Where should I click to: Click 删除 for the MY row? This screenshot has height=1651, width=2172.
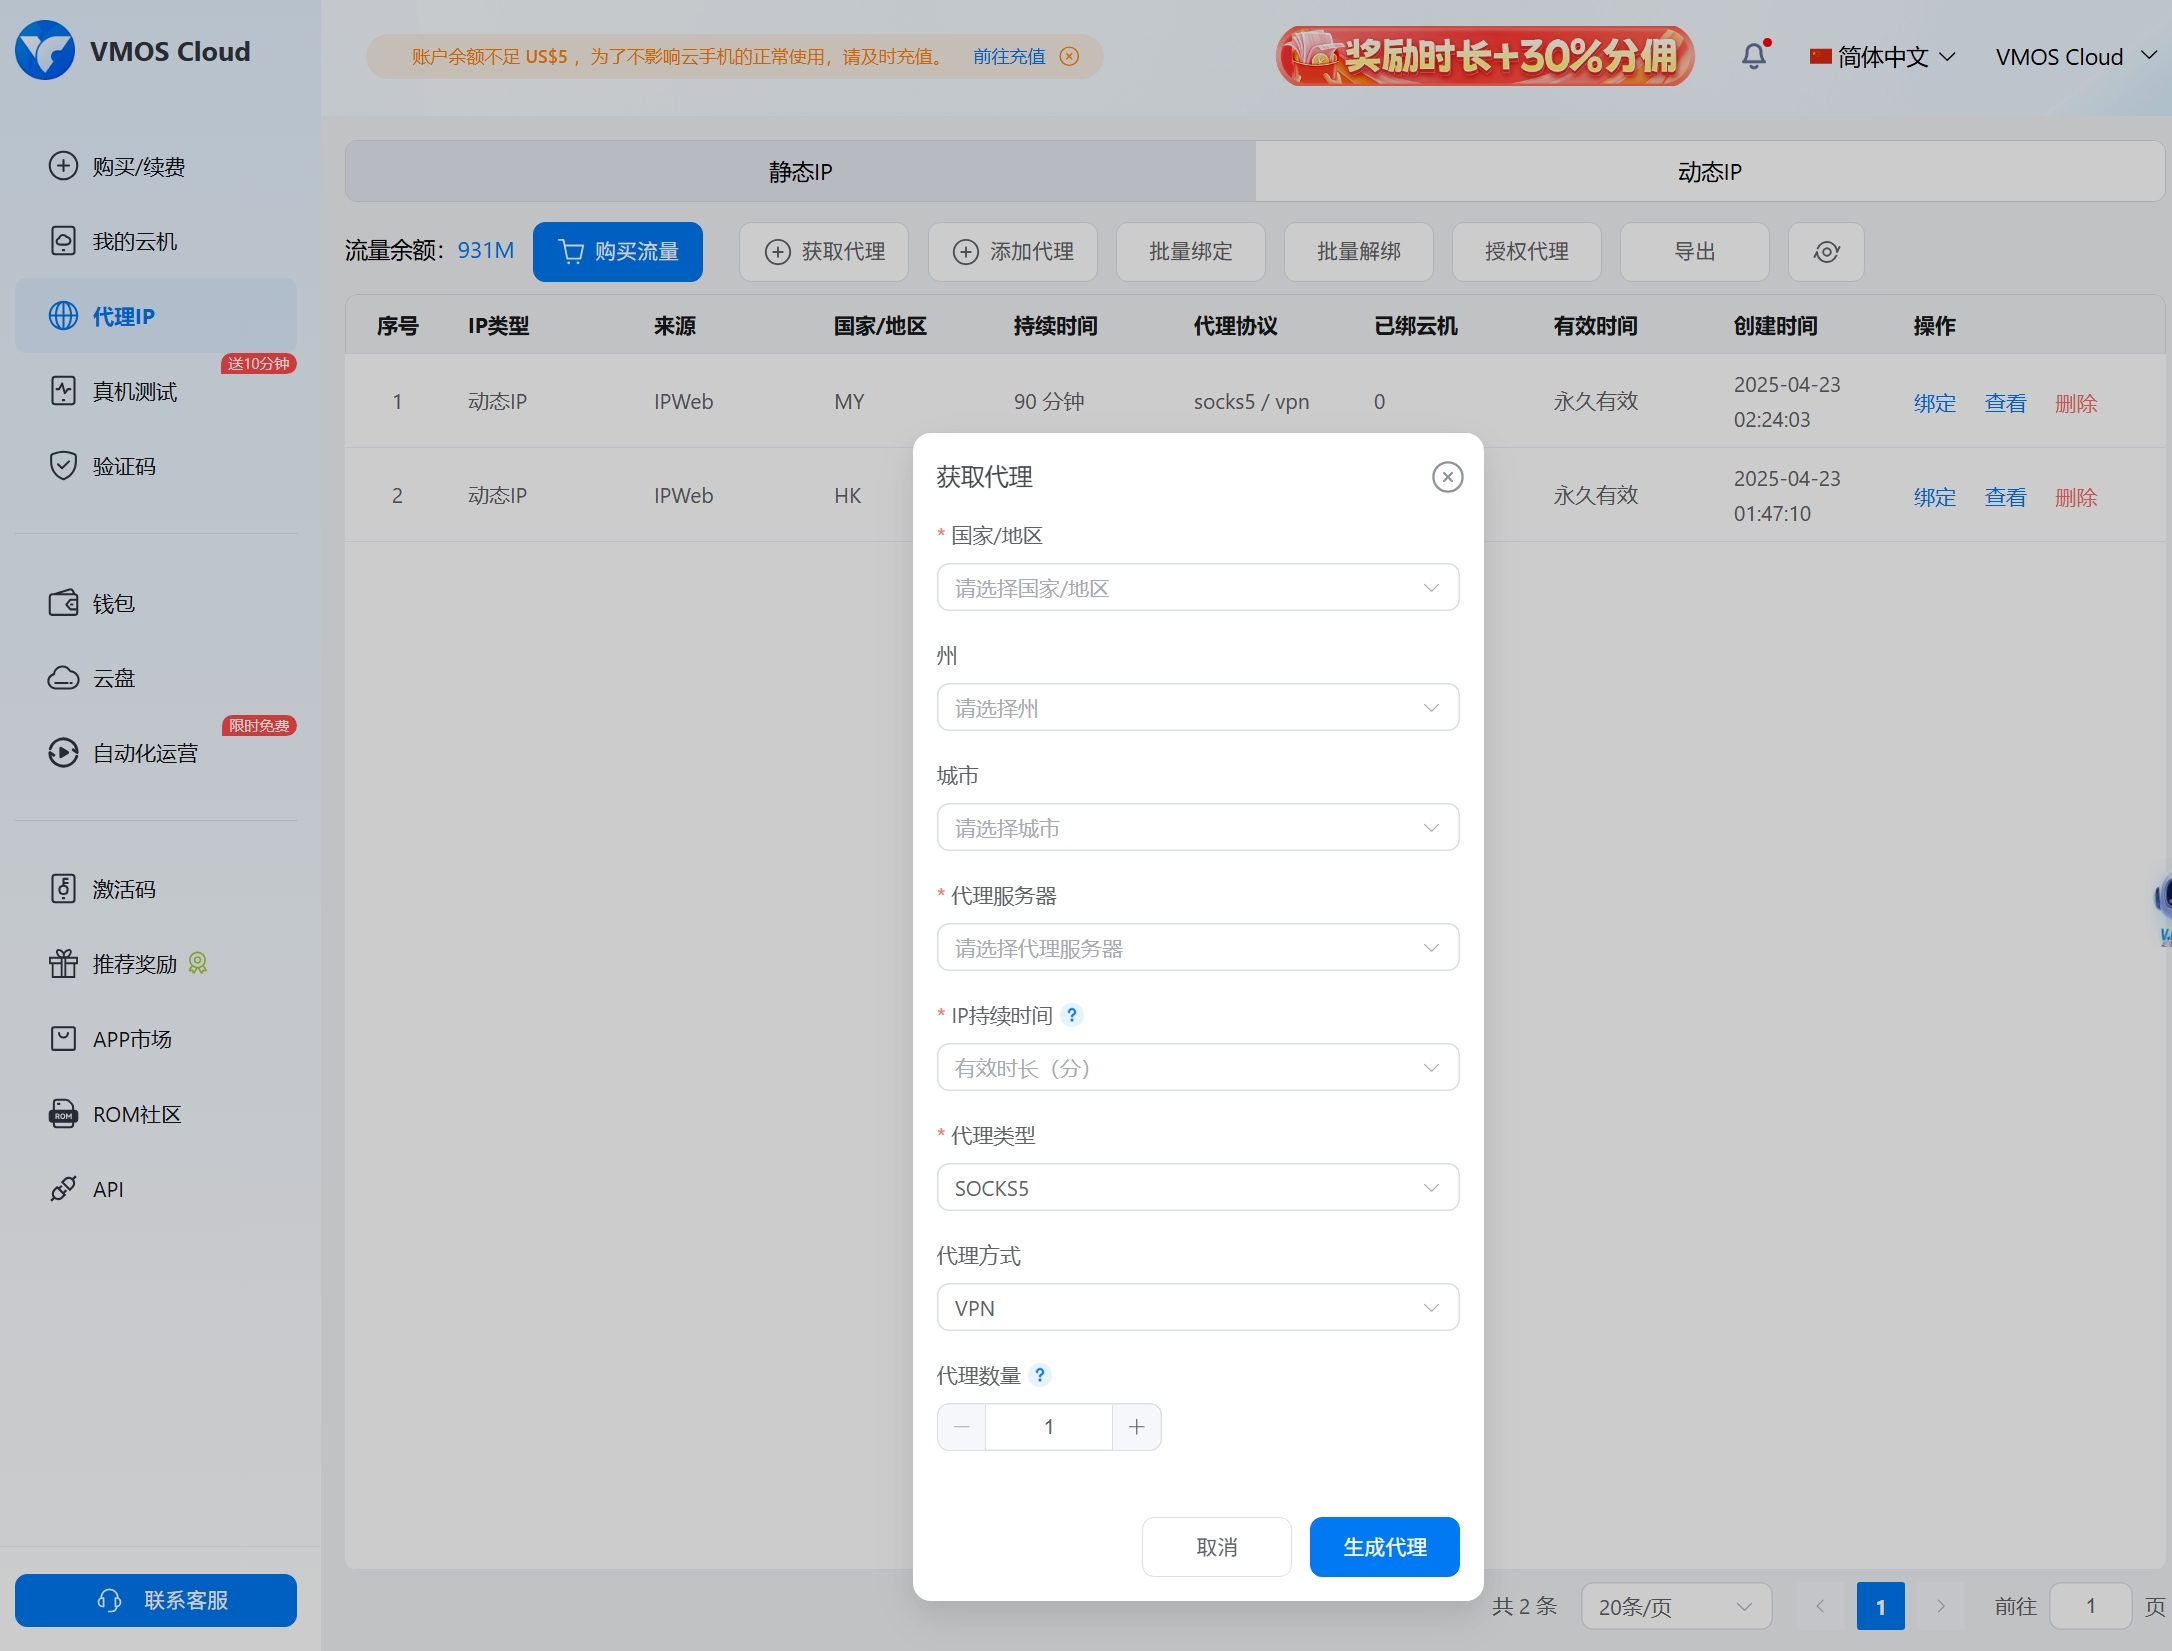pos(2076,403)
